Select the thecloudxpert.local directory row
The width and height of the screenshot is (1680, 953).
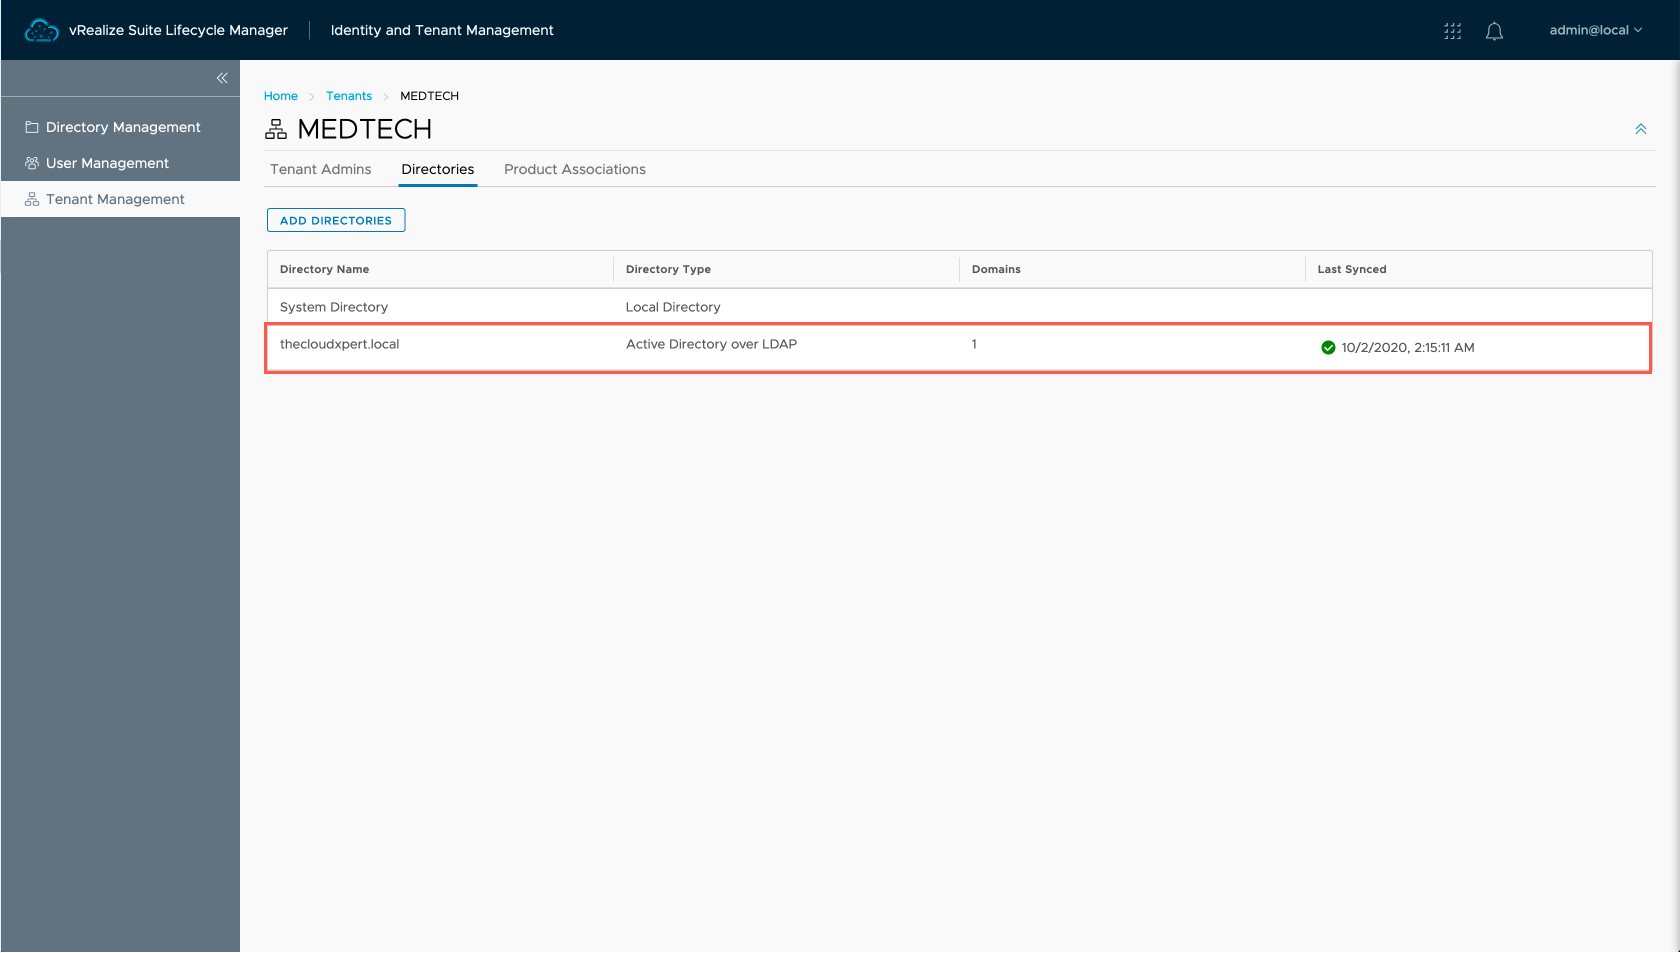(x=340, y=344)
